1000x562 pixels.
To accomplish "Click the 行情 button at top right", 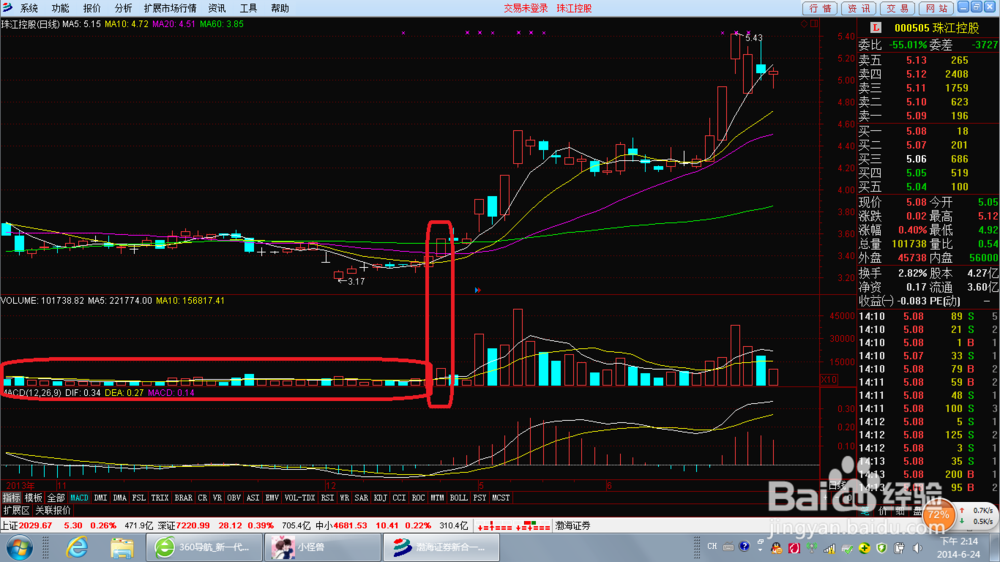I will (x=820, y=8).
